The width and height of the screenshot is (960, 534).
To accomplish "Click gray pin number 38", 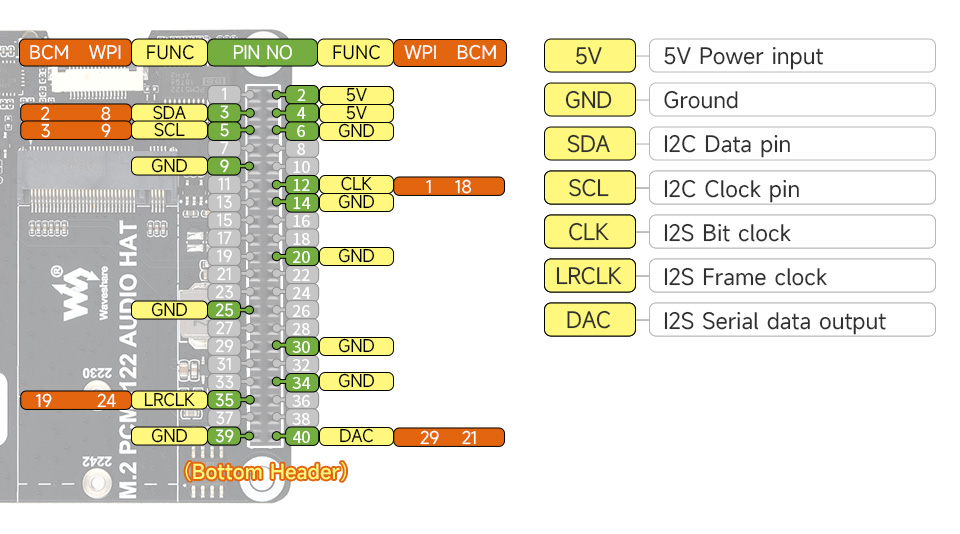I will click(301, 419).
